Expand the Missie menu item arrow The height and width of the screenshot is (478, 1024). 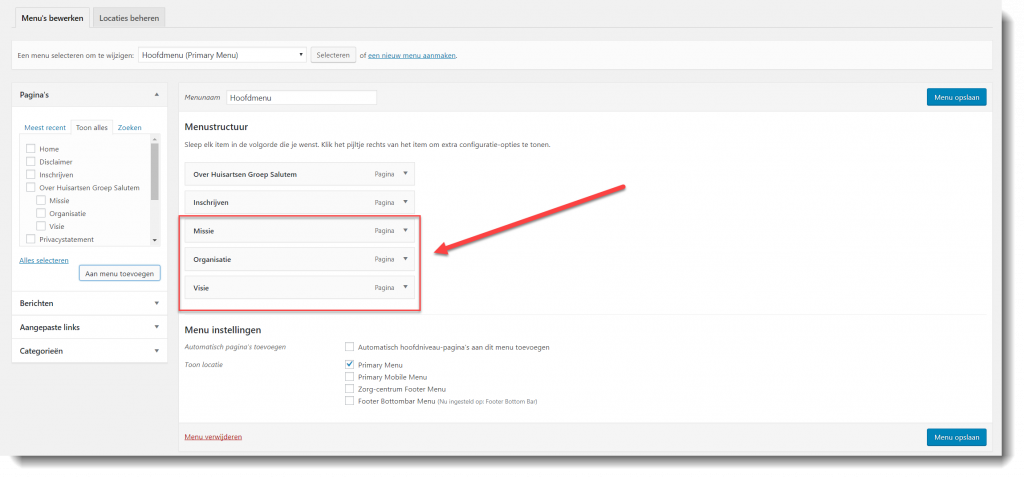pos(405,231)
